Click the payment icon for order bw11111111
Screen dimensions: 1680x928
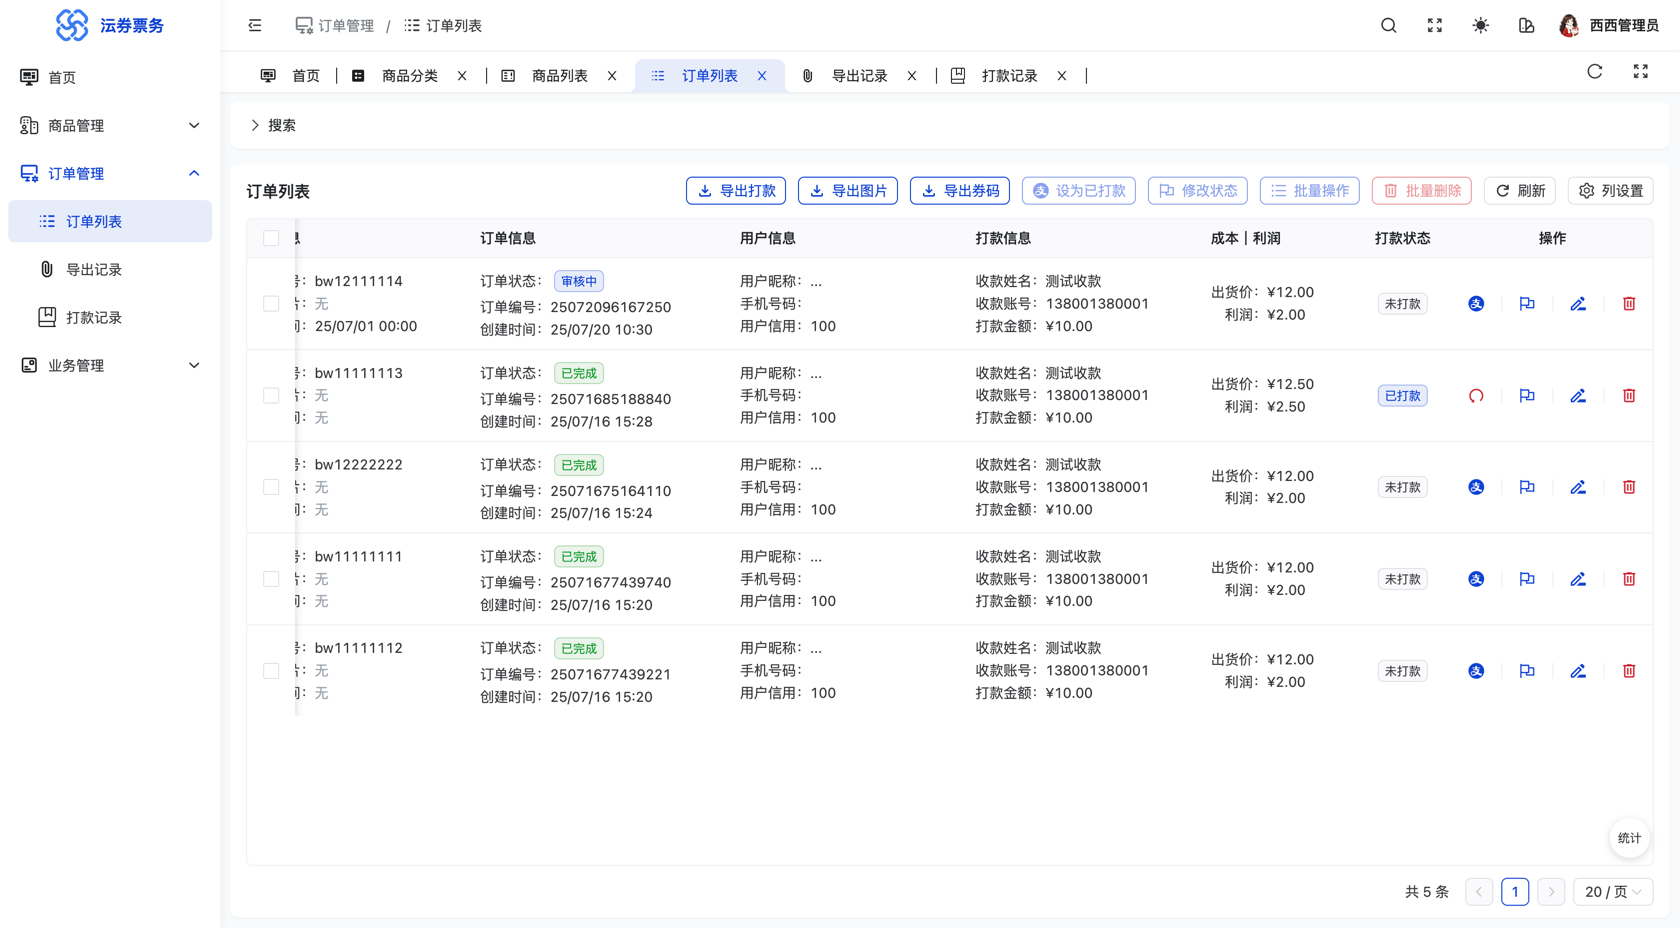pos(1475,579)
